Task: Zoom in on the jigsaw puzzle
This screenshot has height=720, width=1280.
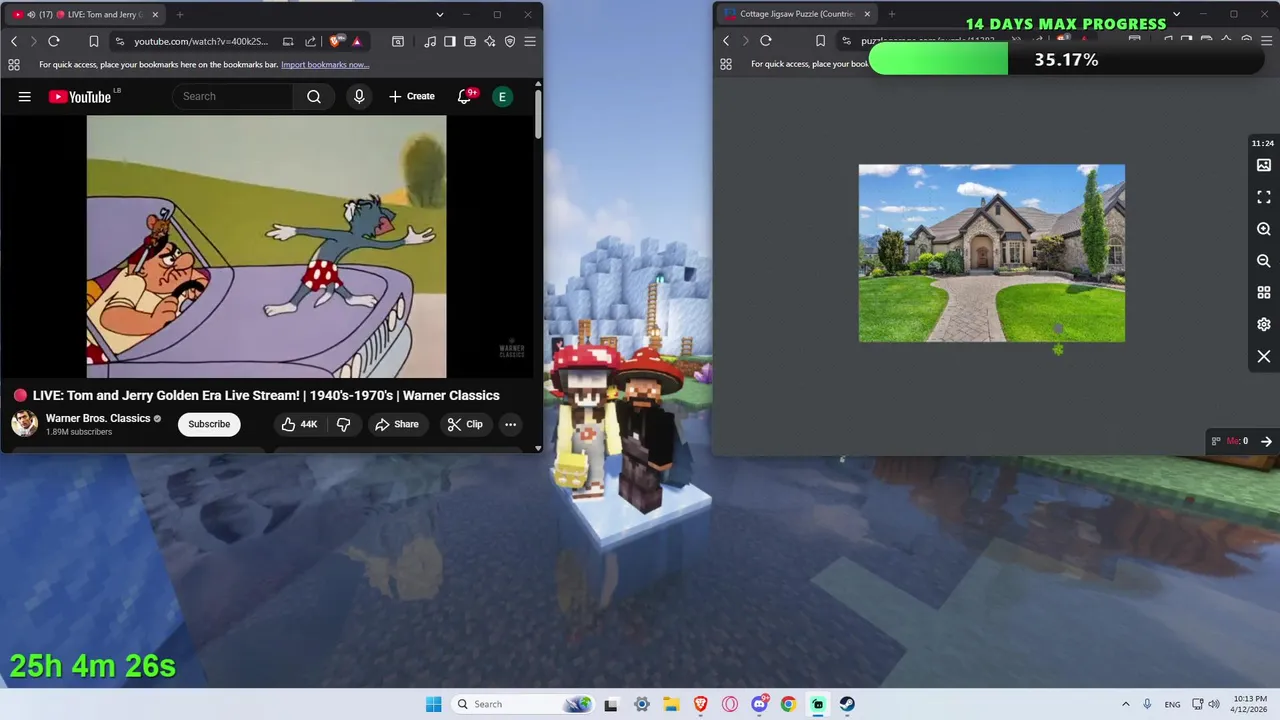Action: pyautogui.click(x=1264, y=229)
